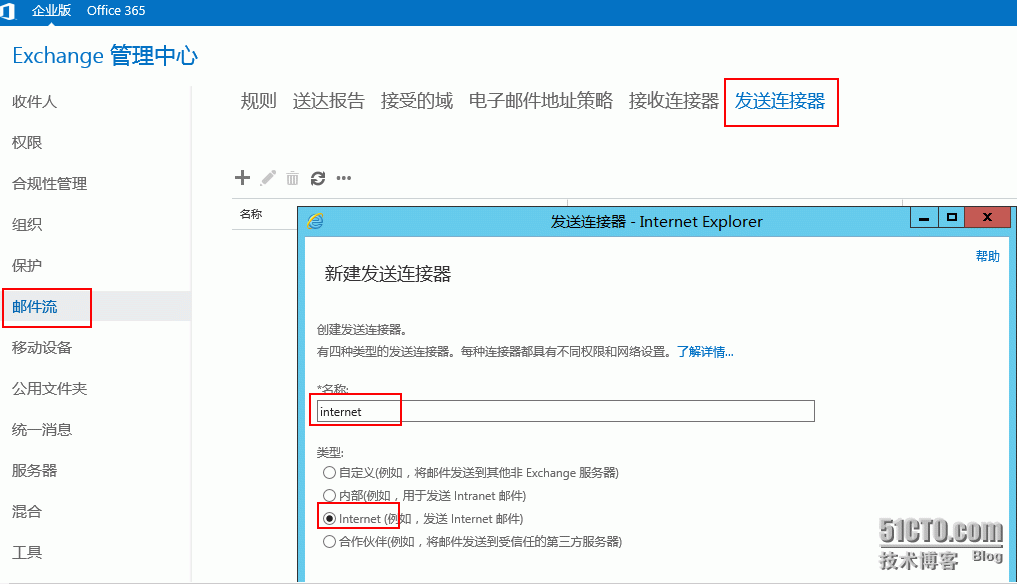Click the Office logo icon
Image resolution: width=1017 pixels, height=584 pixels.
tap(7, 11)
